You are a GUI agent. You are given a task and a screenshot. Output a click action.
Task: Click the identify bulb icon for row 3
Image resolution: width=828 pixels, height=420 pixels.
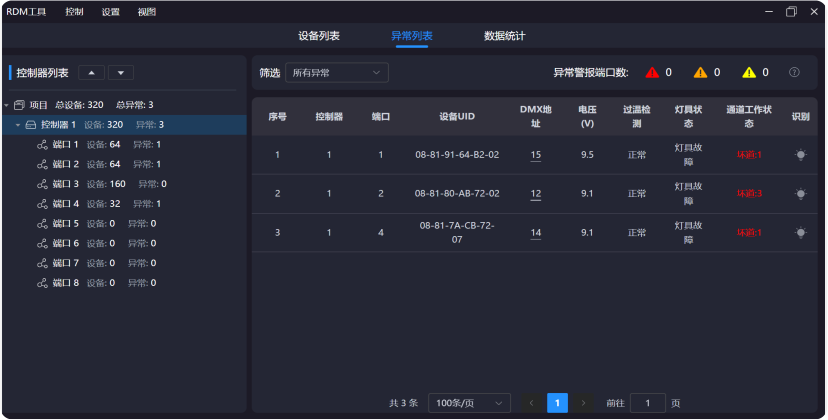800,232
